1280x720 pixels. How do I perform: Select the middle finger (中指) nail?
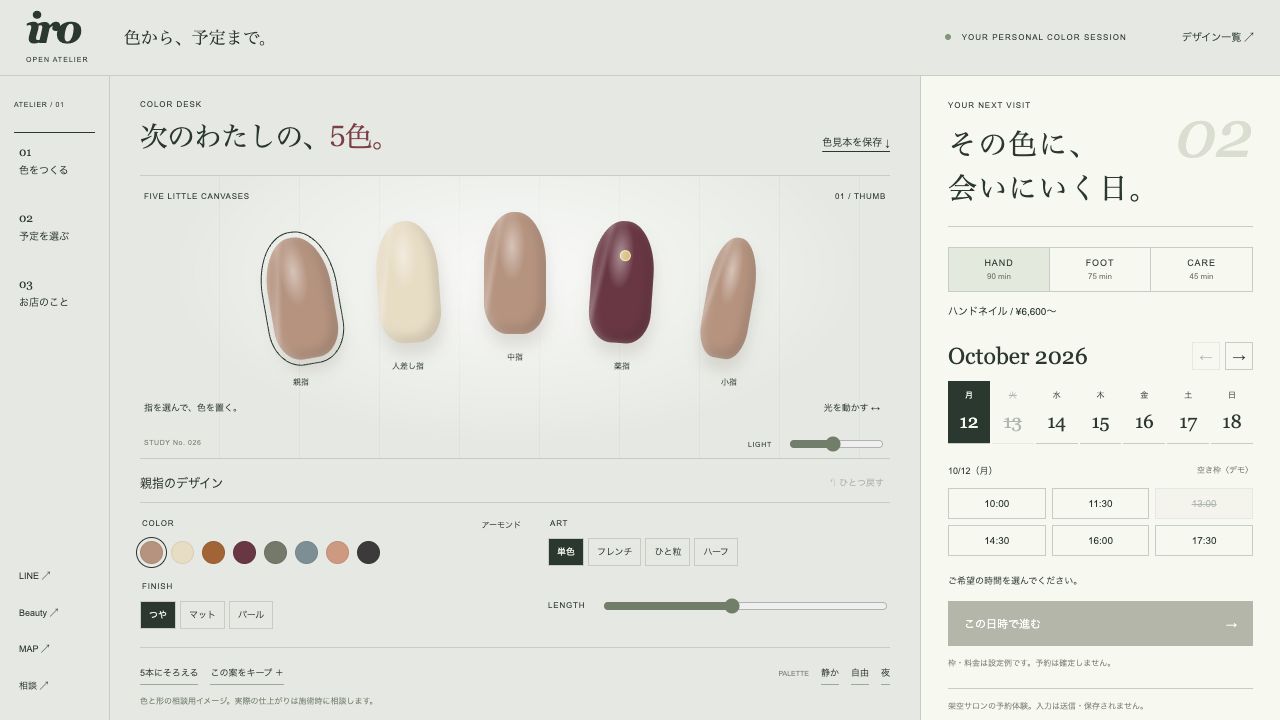point(515,273)
